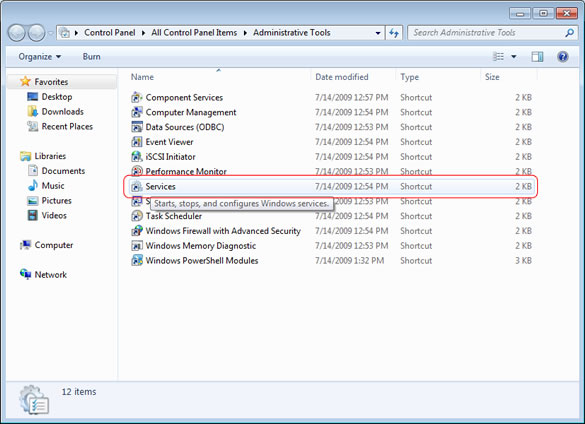The image size is (585, 424).
Task: Click the Forward navigation arrow
Action: coord(37,33)
